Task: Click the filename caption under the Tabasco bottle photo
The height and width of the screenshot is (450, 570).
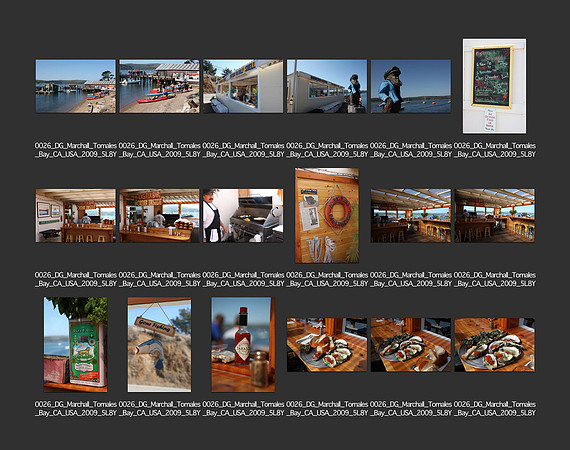Action: click(x=243, y=409)
